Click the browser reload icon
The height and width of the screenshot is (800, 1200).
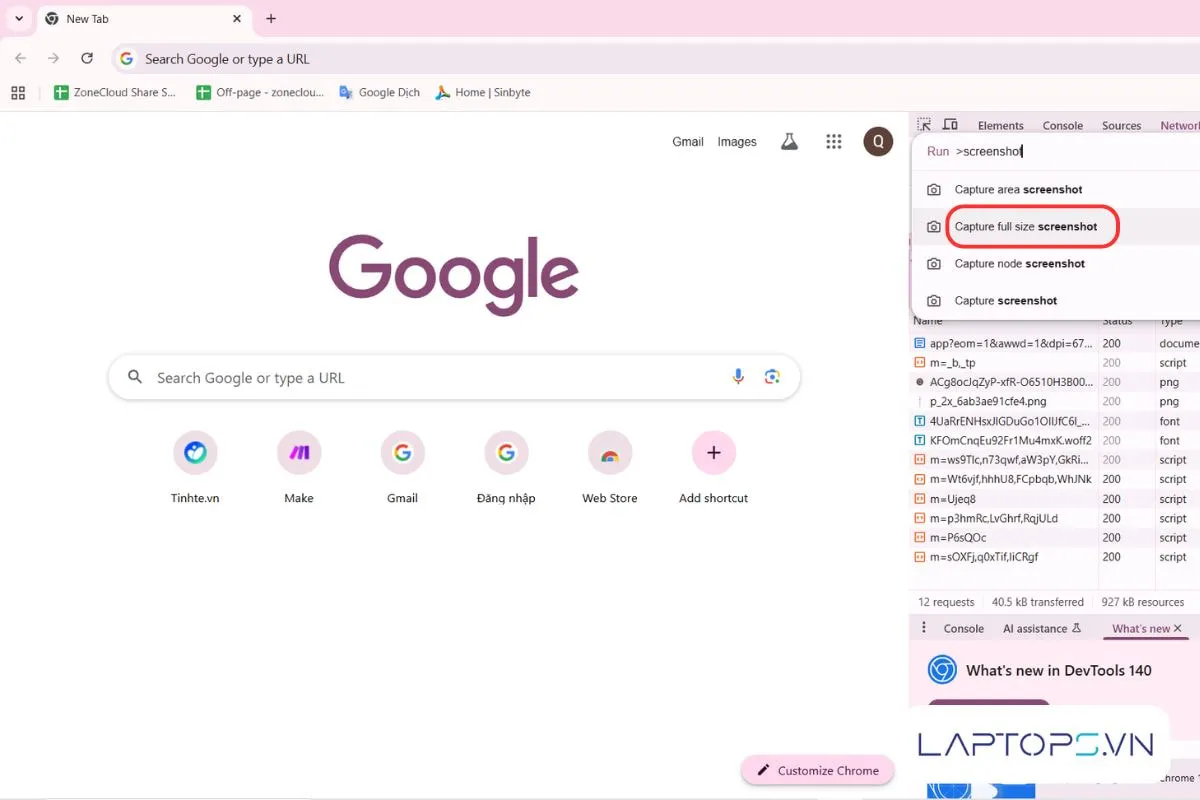click(86, 58)
